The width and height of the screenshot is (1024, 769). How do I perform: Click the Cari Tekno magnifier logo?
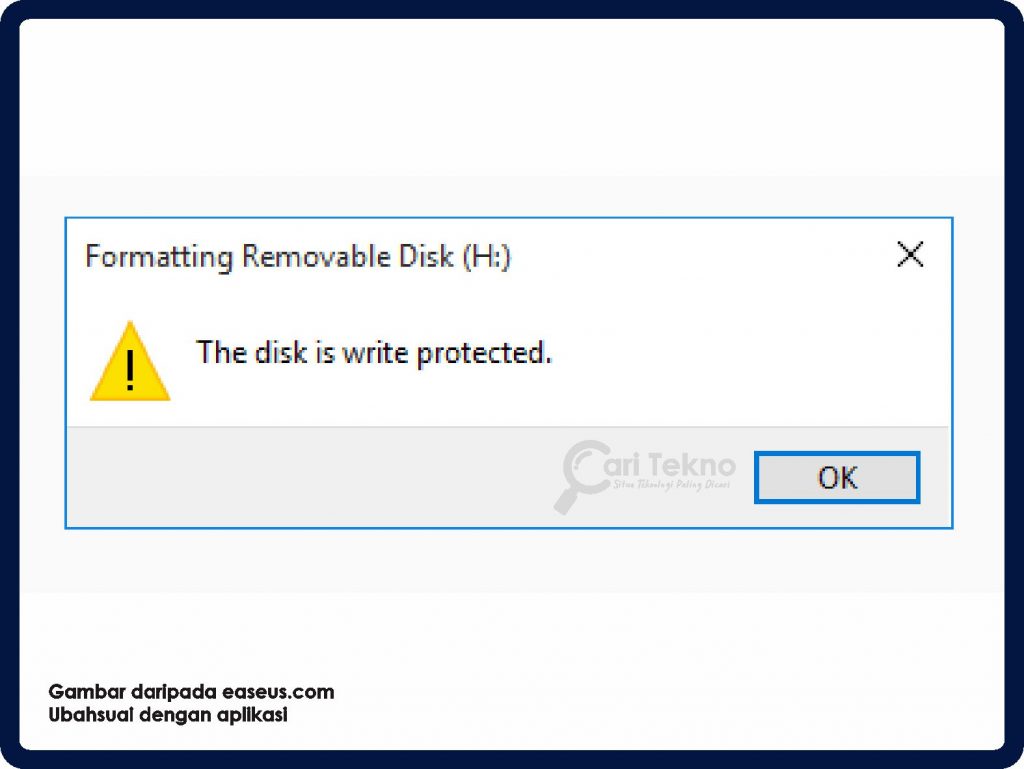click(584, 476)
